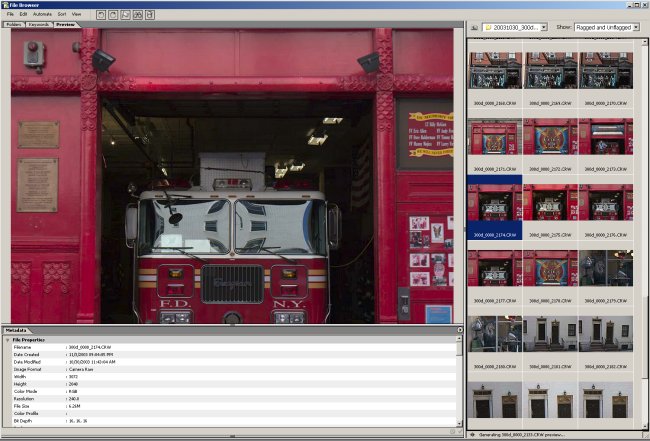Click the metadata panel scroll-down arrow
The height and width of the screenshot is (441, 650).
[459, 424]
